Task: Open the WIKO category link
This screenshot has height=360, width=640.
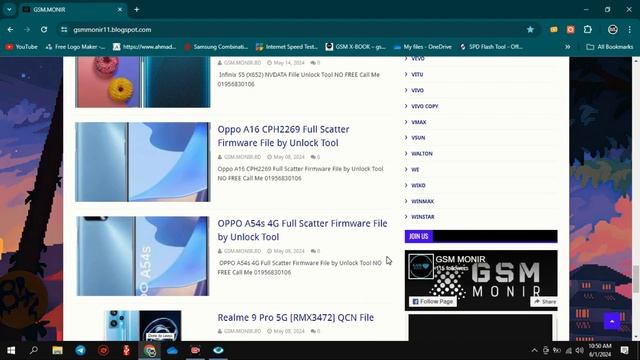Action: tap(418, 185)
